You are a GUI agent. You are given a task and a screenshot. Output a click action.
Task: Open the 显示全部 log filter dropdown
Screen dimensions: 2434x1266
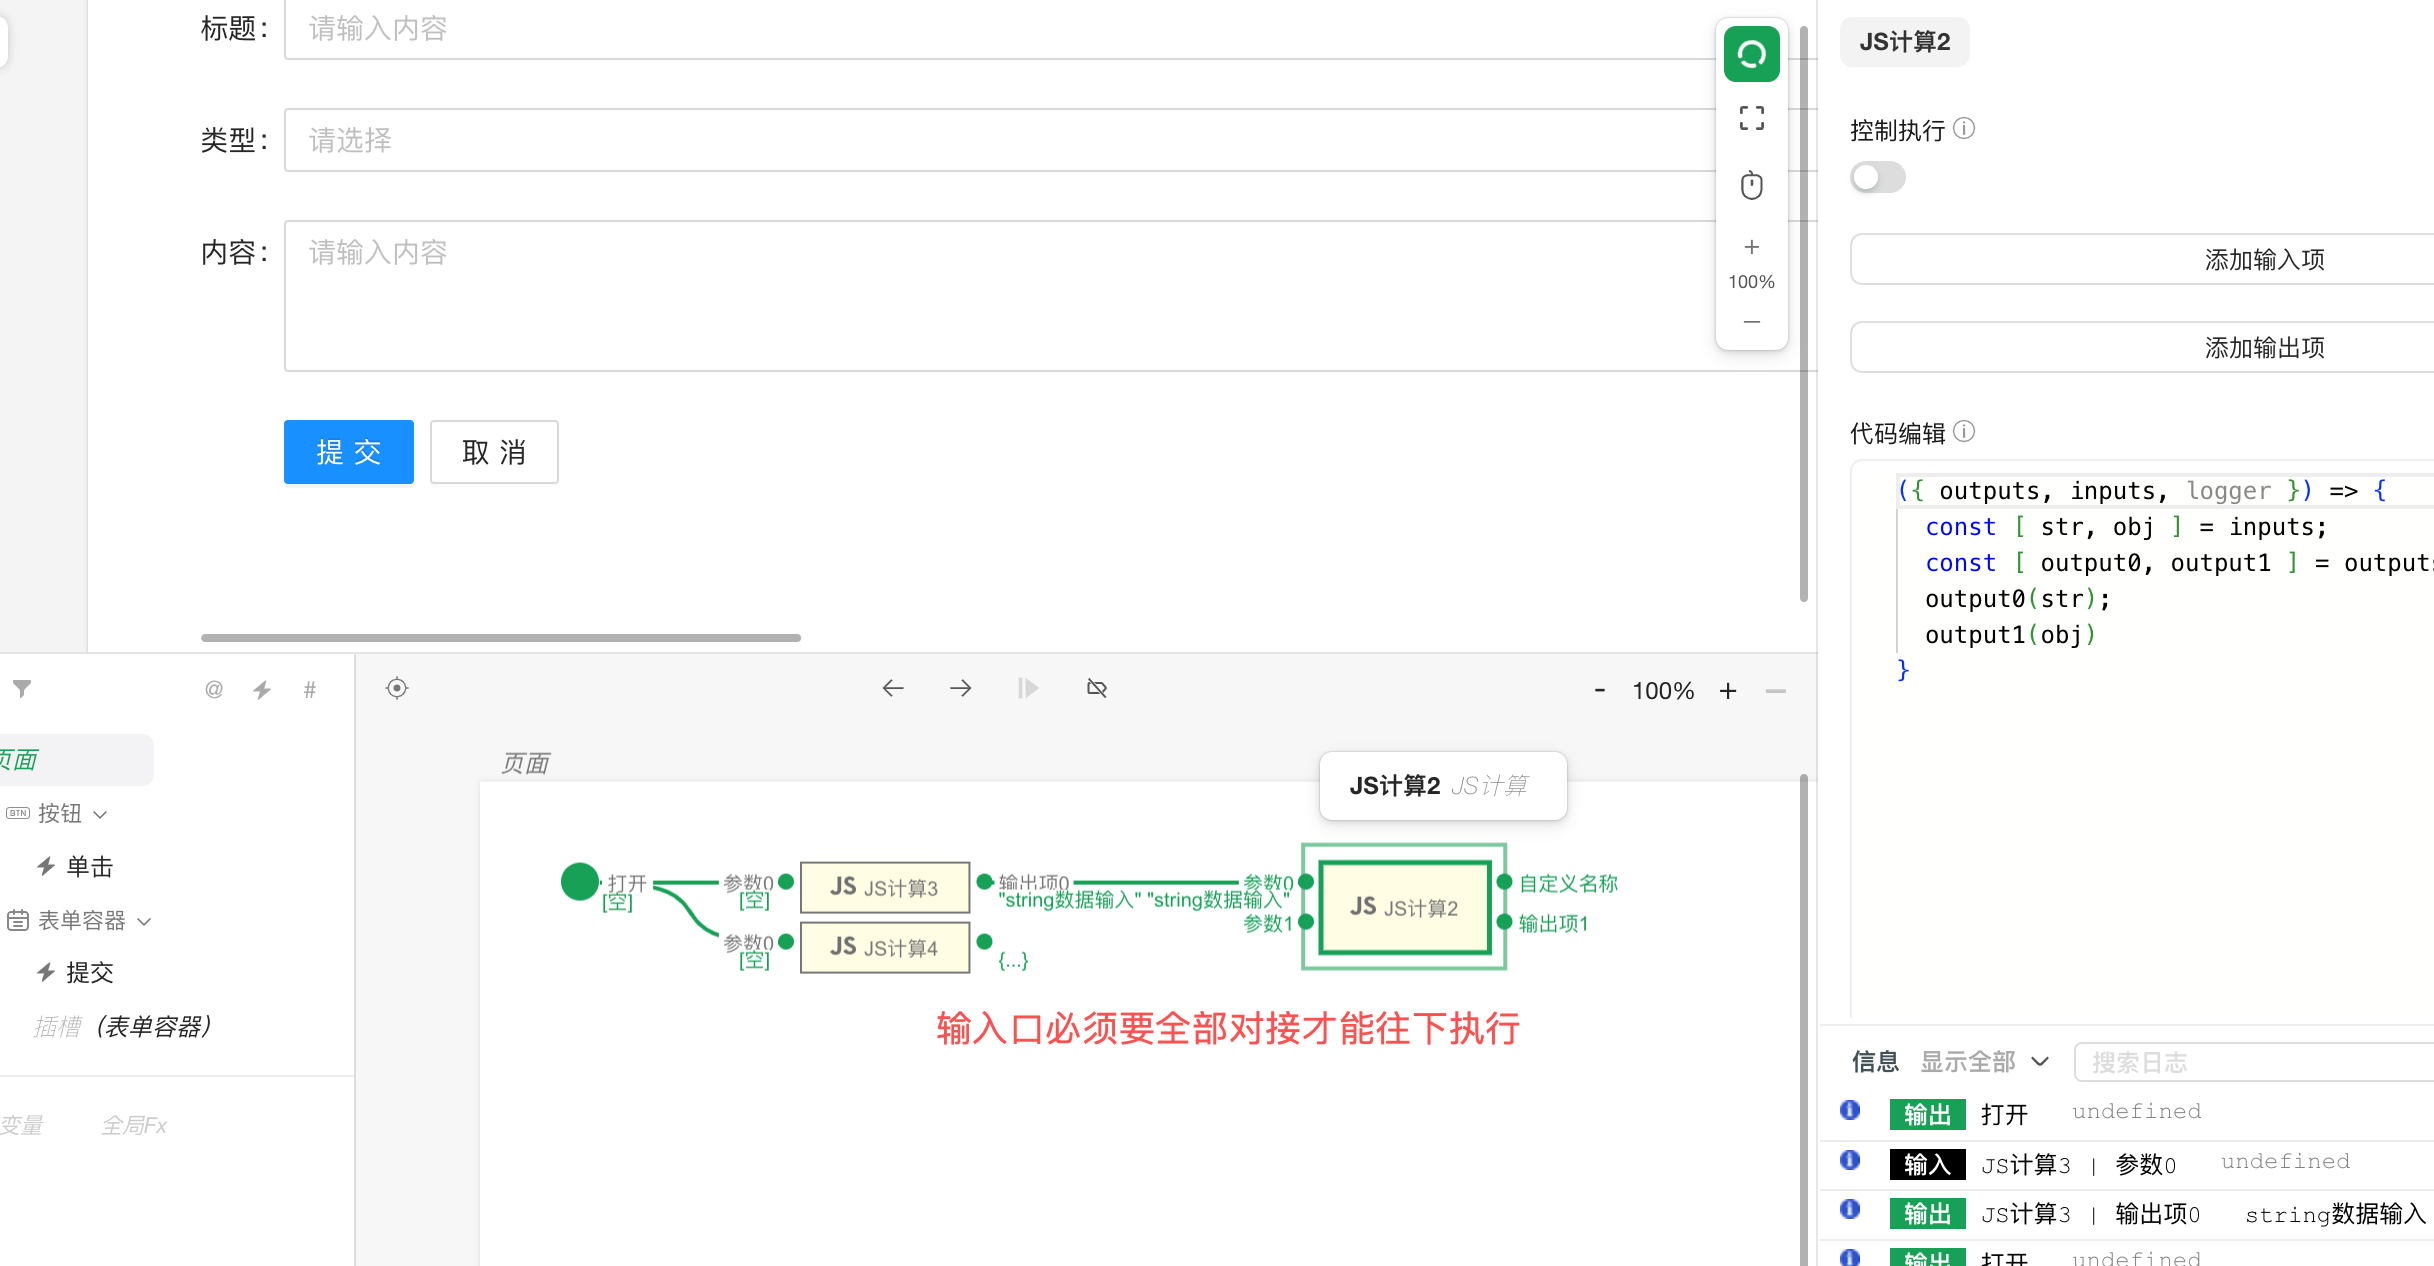click(x=1984, y=1061)
